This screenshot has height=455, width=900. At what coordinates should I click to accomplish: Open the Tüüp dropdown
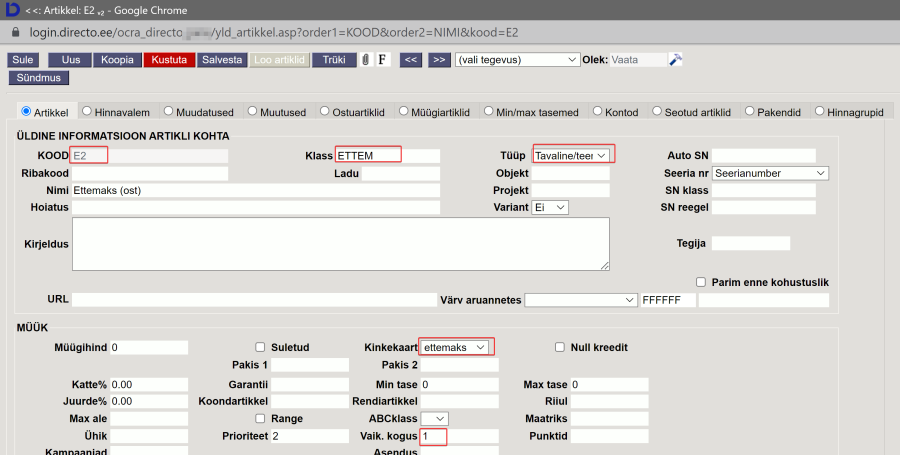click(571, 155)
